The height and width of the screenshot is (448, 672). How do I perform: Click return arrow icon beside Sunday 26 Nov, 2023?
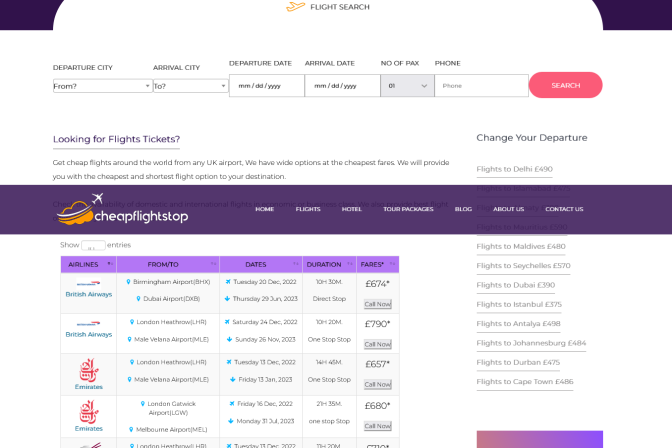pos(230,339)
